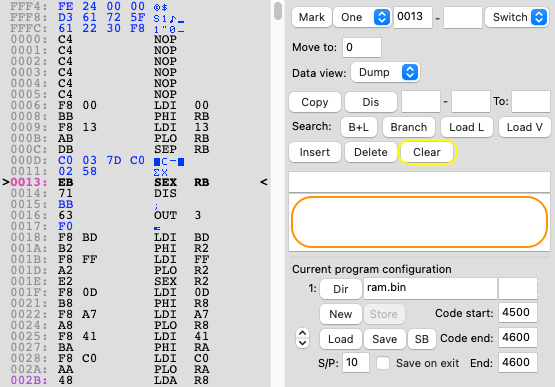Viewport: 555px width, 387px height.
Task: Click the Load V search button
Action: pos(525,127)
